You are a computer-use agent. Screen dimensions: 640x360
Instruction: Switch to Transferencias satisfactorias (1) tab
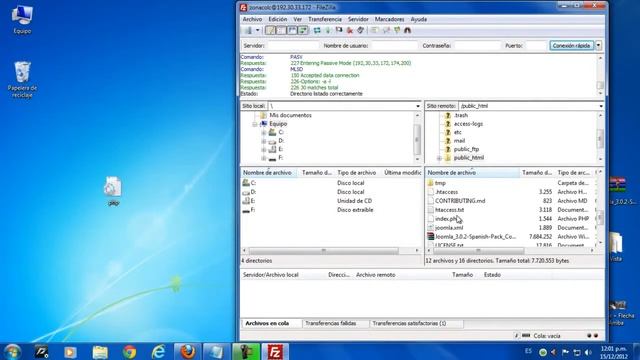pos(409,324)
